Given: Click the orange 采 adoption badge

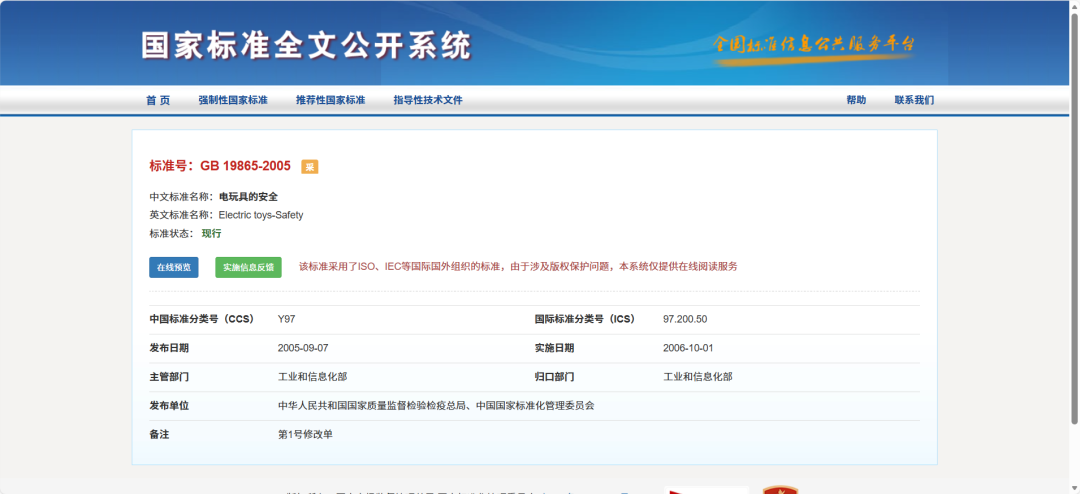Looking at the screenshot, I should point(310,167).
